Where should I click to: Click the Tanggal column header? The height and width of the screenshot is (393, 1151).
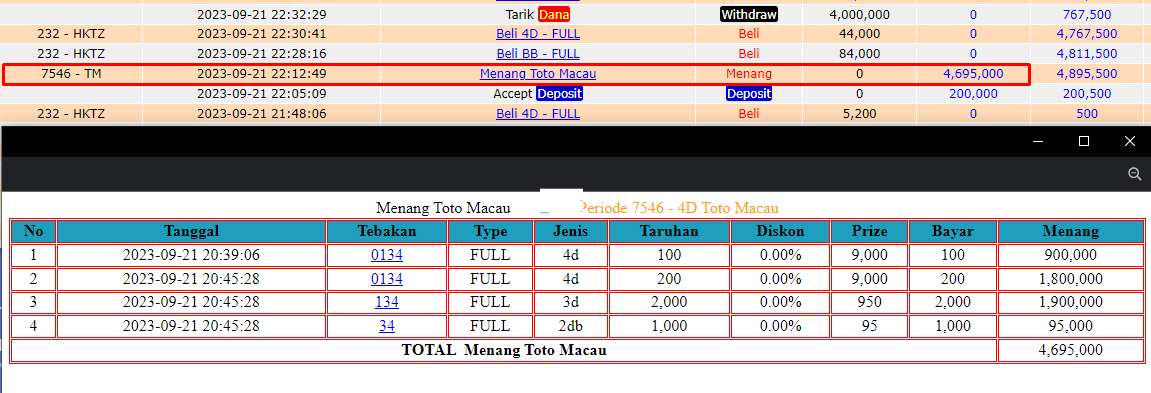(192, 231)
